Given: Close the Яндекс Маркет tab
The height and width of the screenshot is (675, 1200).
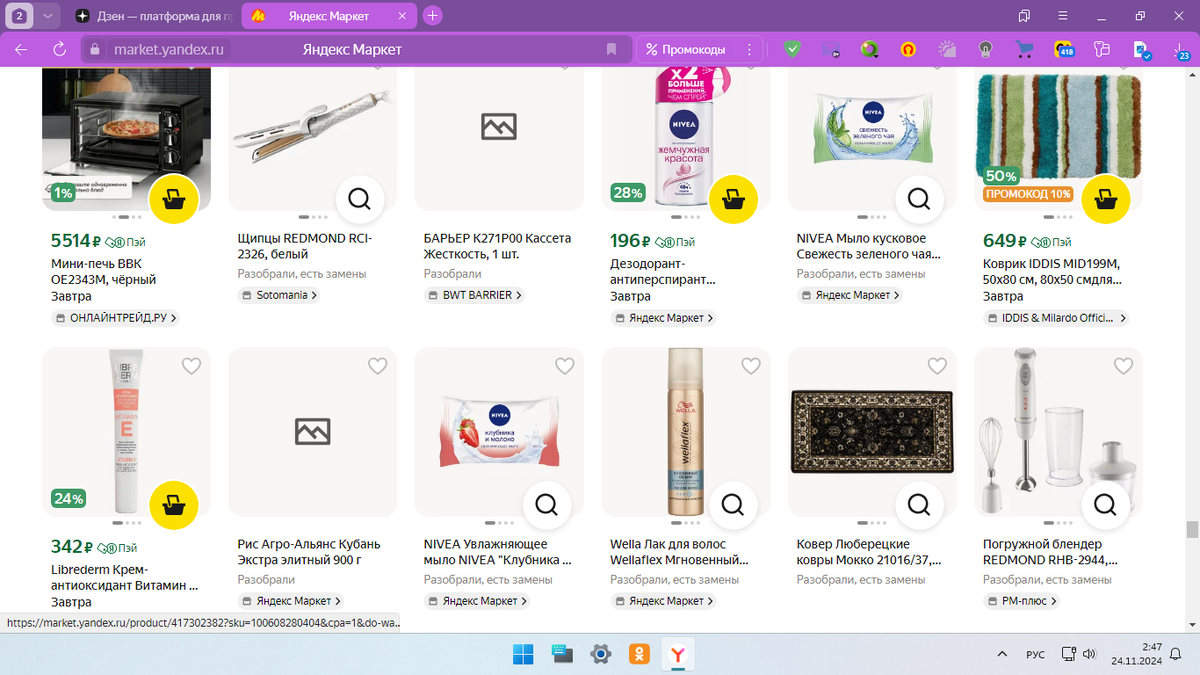Looking at the screenshot, I should pos(400,16).
